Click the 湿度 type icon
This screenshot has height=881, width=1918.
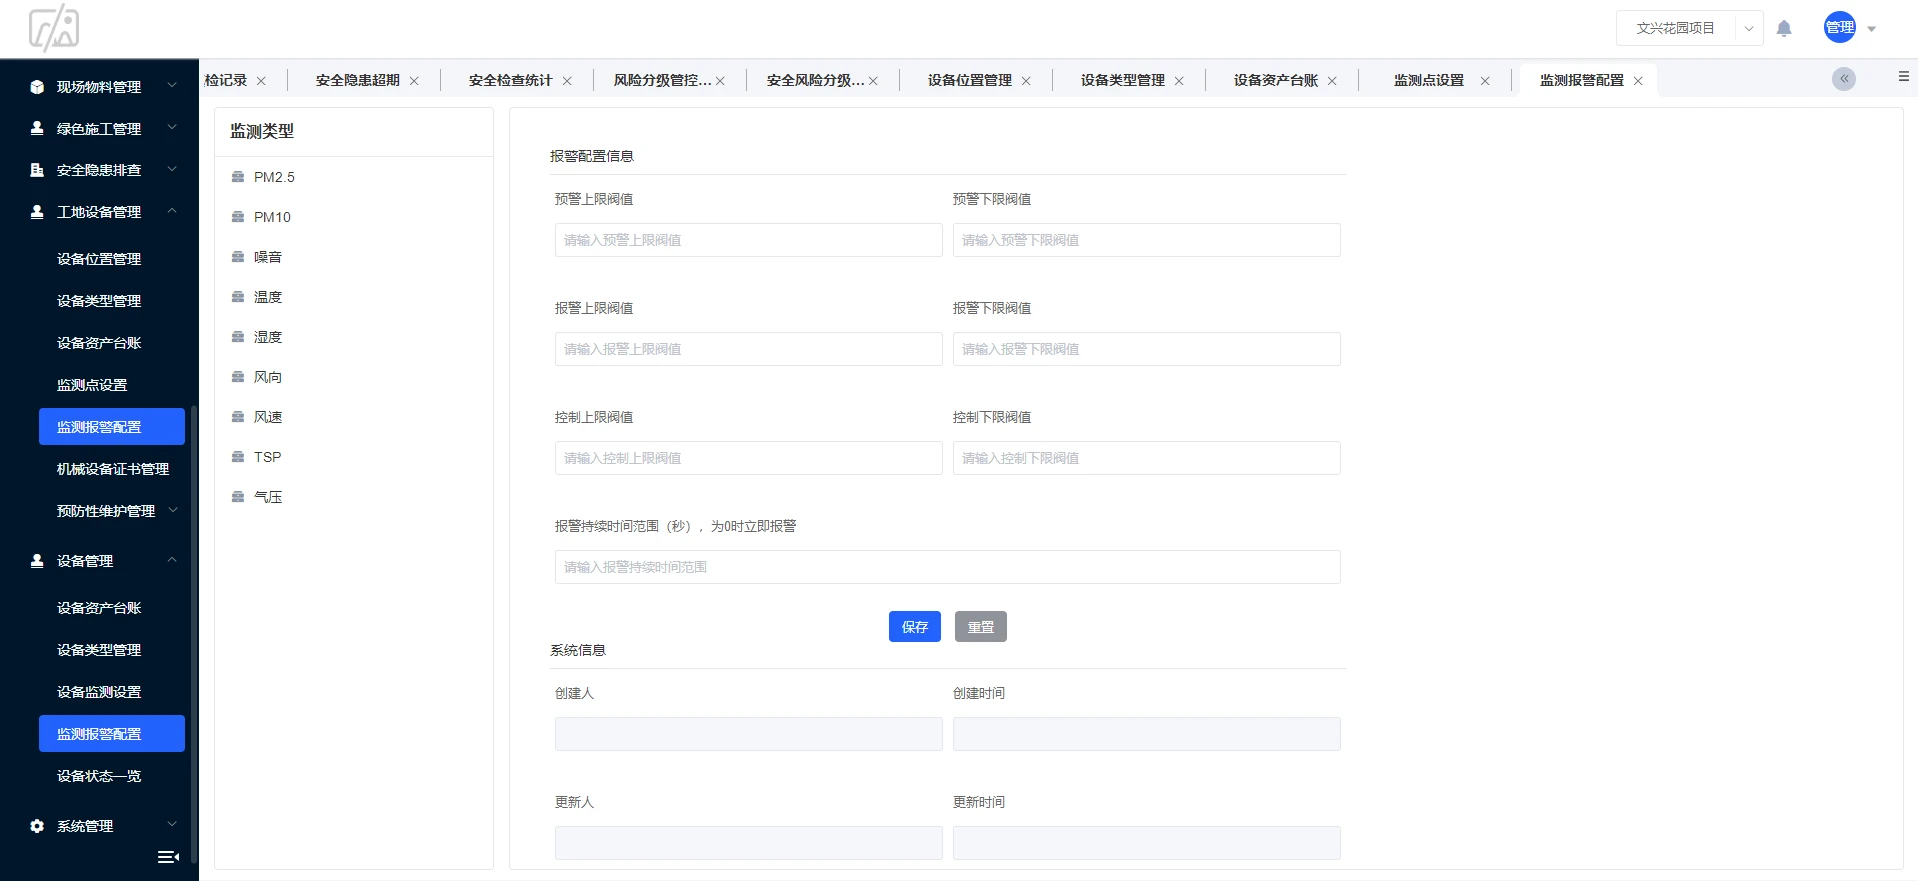click(238, 337)
